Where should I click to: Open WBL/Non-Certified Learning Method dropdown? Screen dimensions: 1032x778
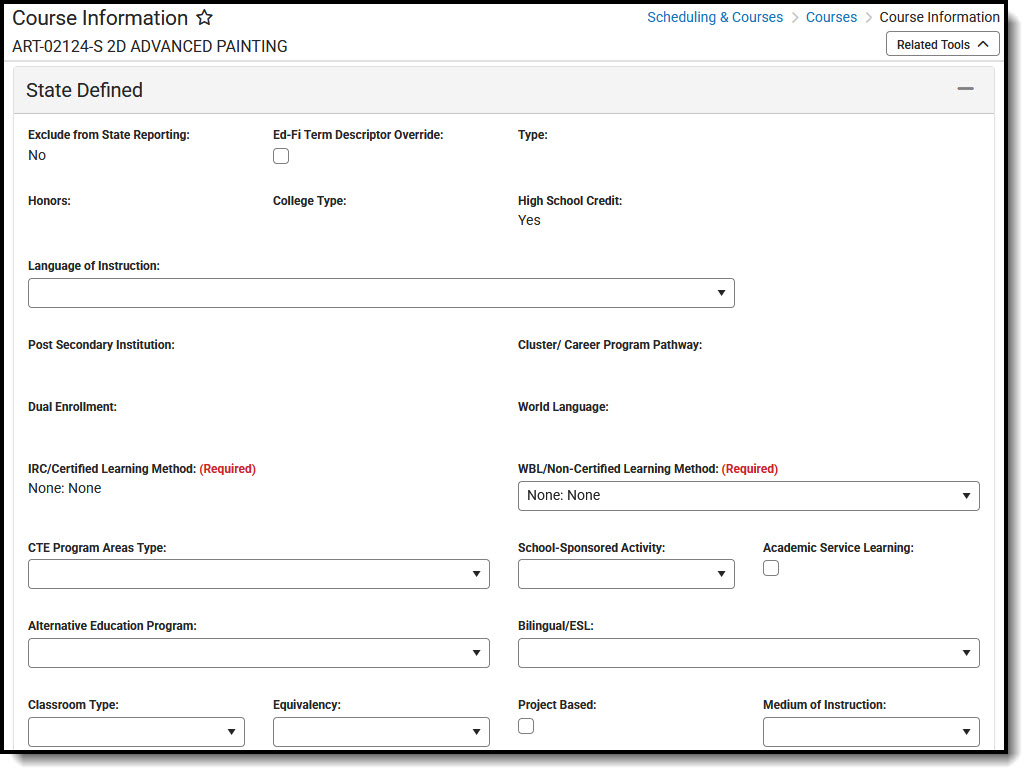pyautogui.click(x=748, y=496)
